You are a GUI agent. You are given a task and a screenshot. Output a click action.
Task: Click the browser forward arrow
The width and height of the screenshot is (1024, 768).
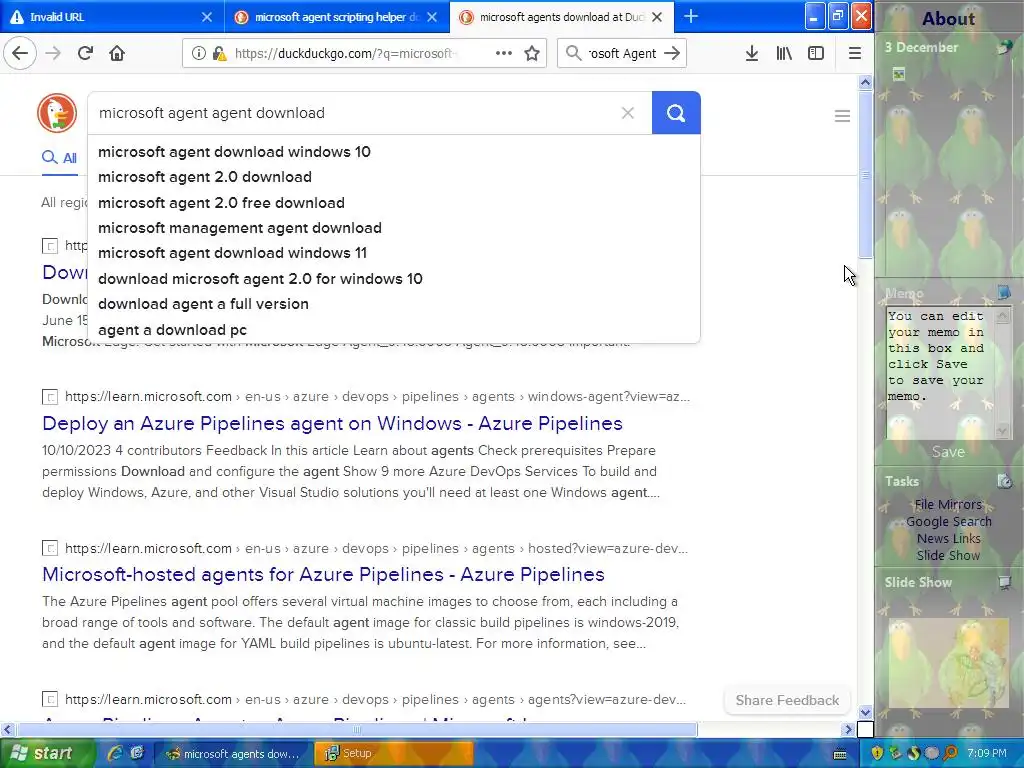point(53,53)
